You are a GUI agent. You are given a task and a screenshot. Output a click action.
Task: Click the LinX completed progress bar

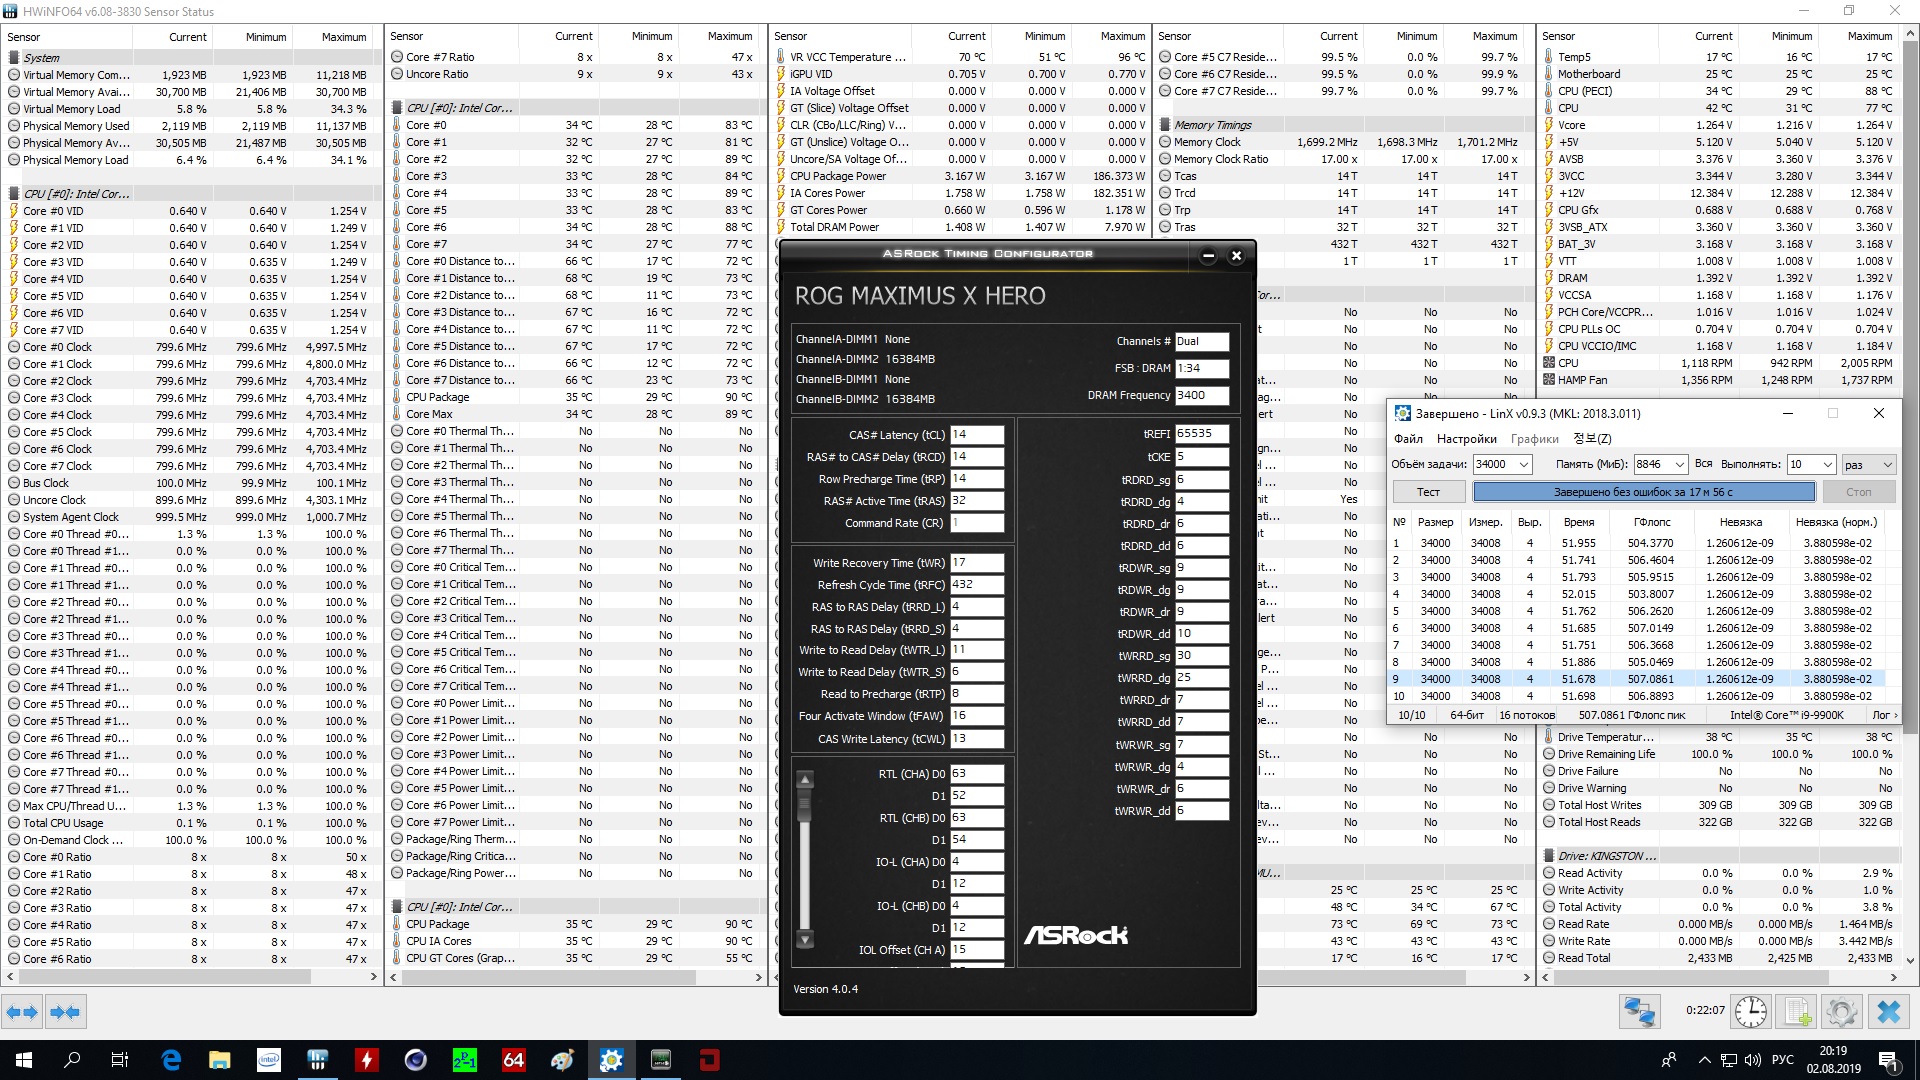(1643, 492)
